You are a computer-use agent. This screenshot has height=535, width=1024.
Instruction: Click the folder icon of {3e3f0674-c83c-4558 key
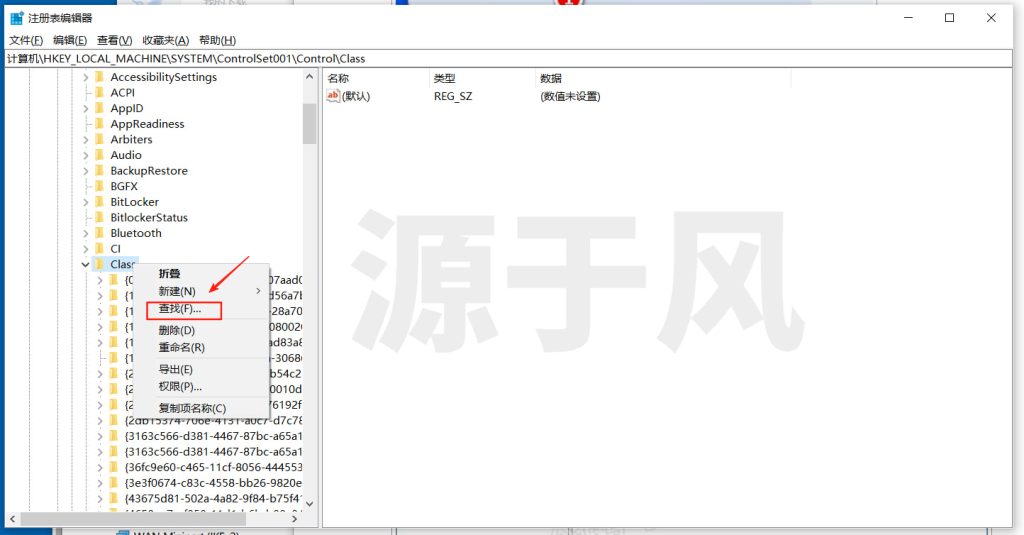click(114, 483)
